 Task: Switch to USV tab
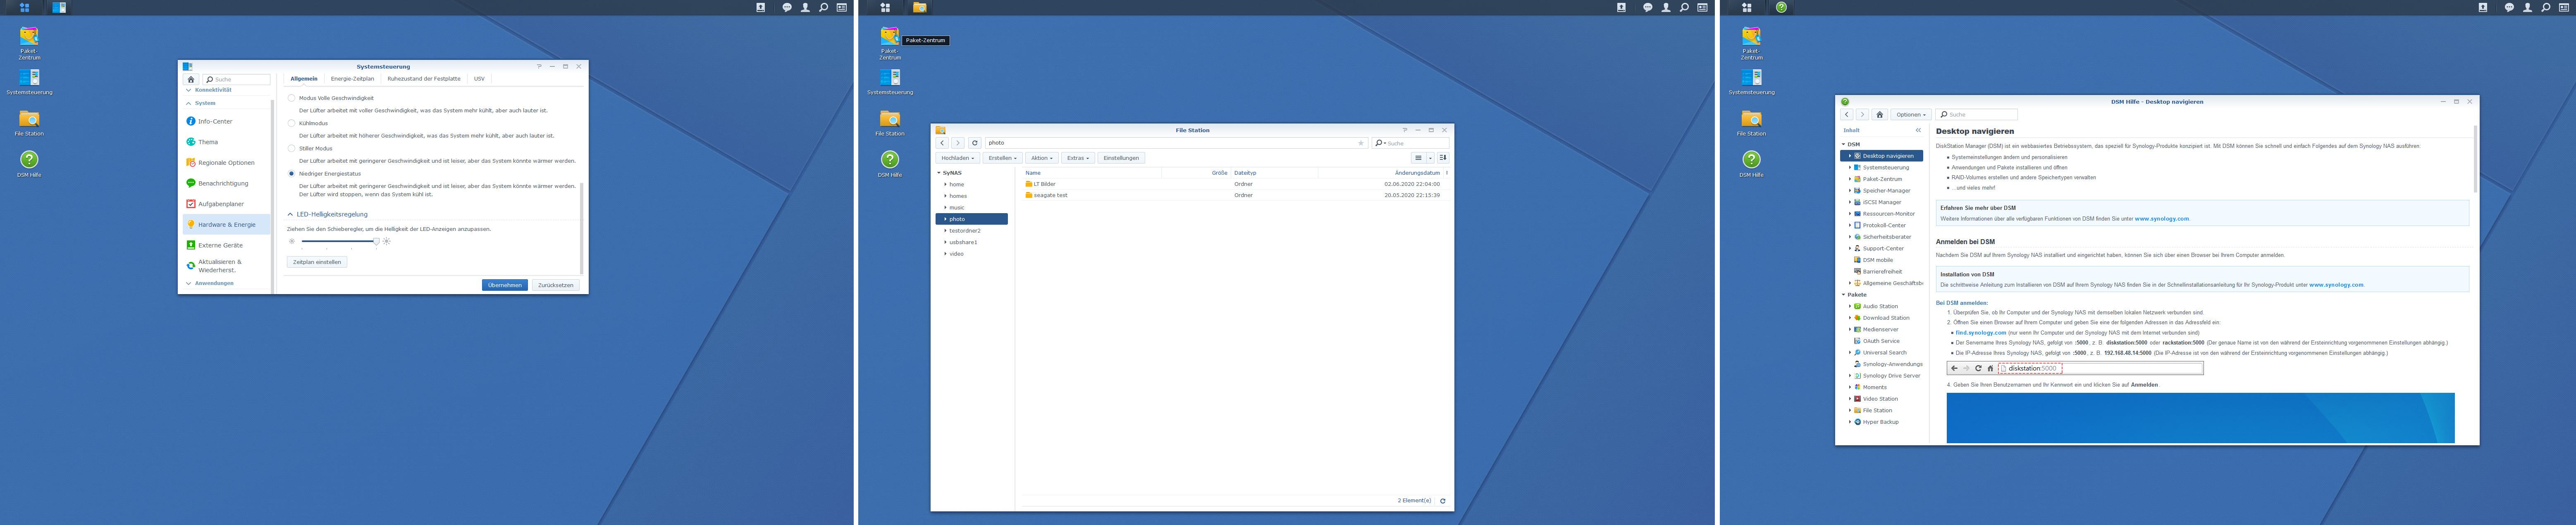[x=479, y=79]
